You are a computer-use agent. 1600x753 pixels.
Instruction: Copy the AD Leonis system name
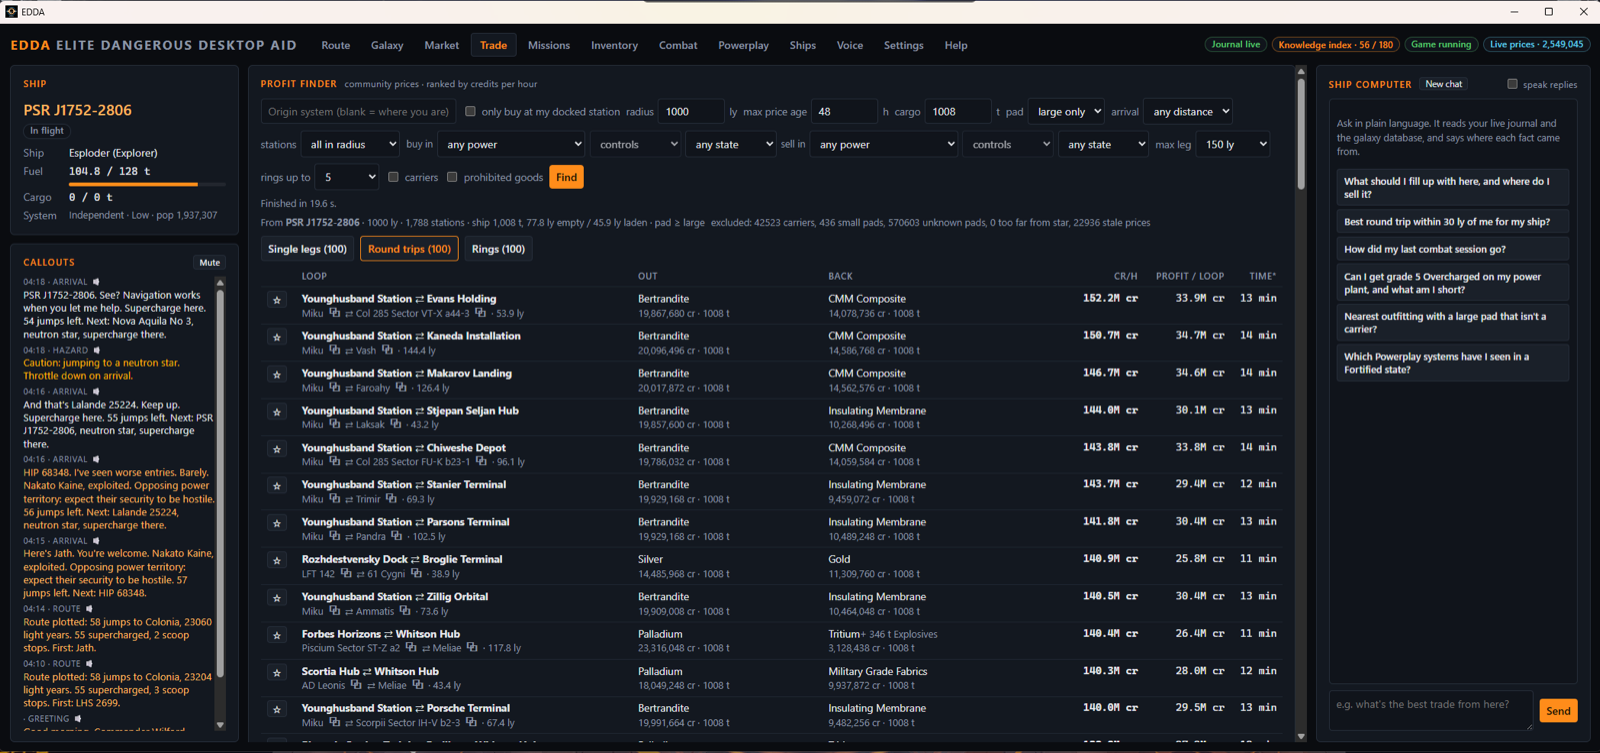point(355,685)
